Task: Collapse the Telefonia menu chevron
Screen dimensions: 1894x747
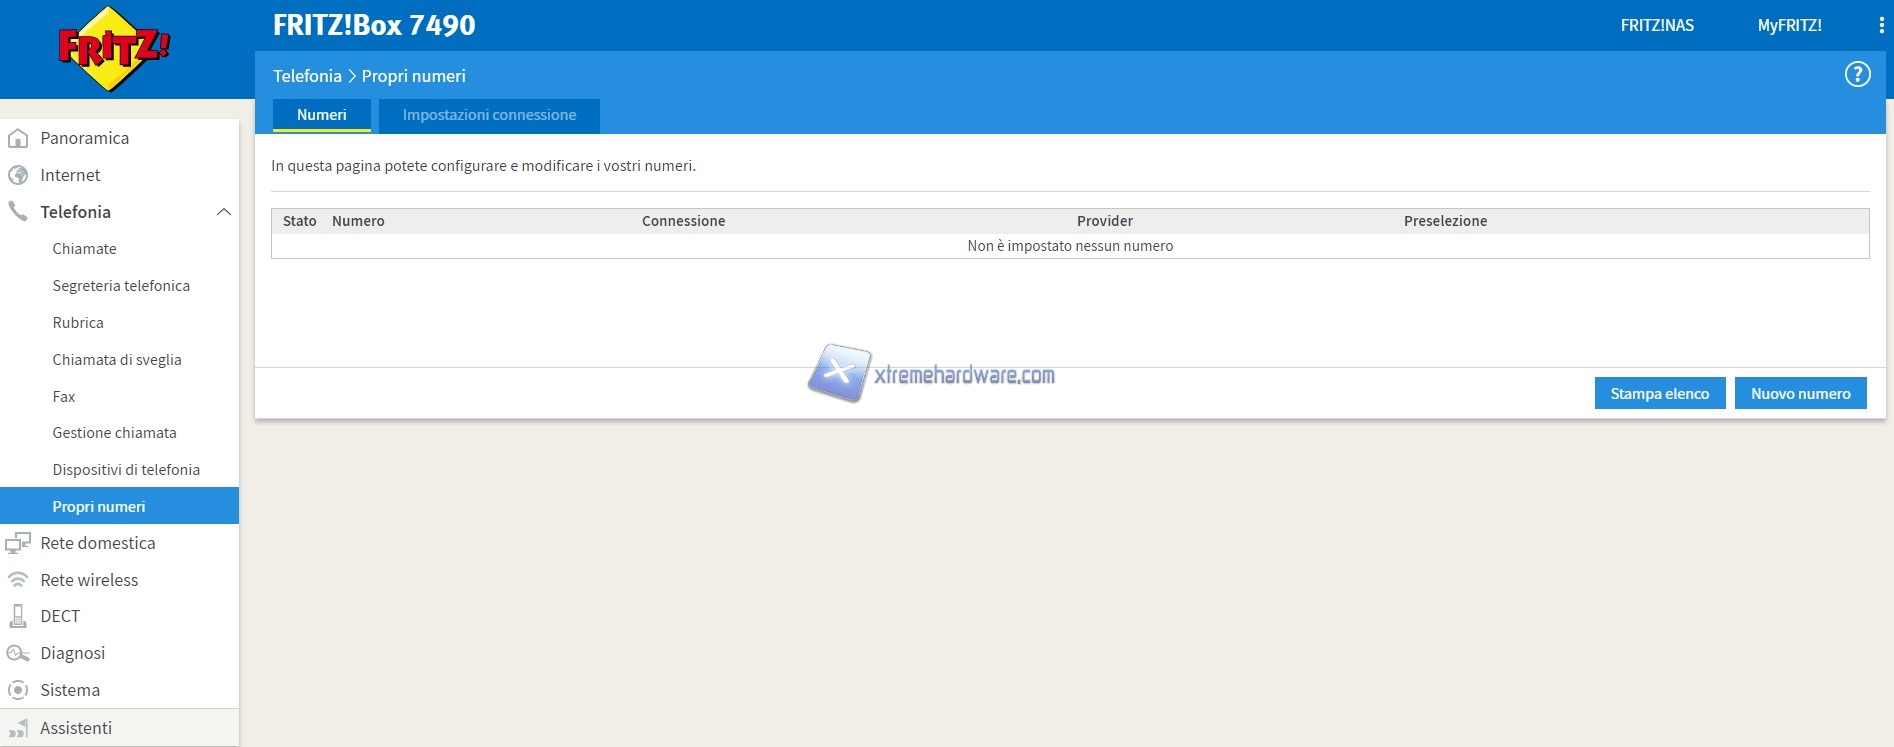Action: click(x=224, y=212)
